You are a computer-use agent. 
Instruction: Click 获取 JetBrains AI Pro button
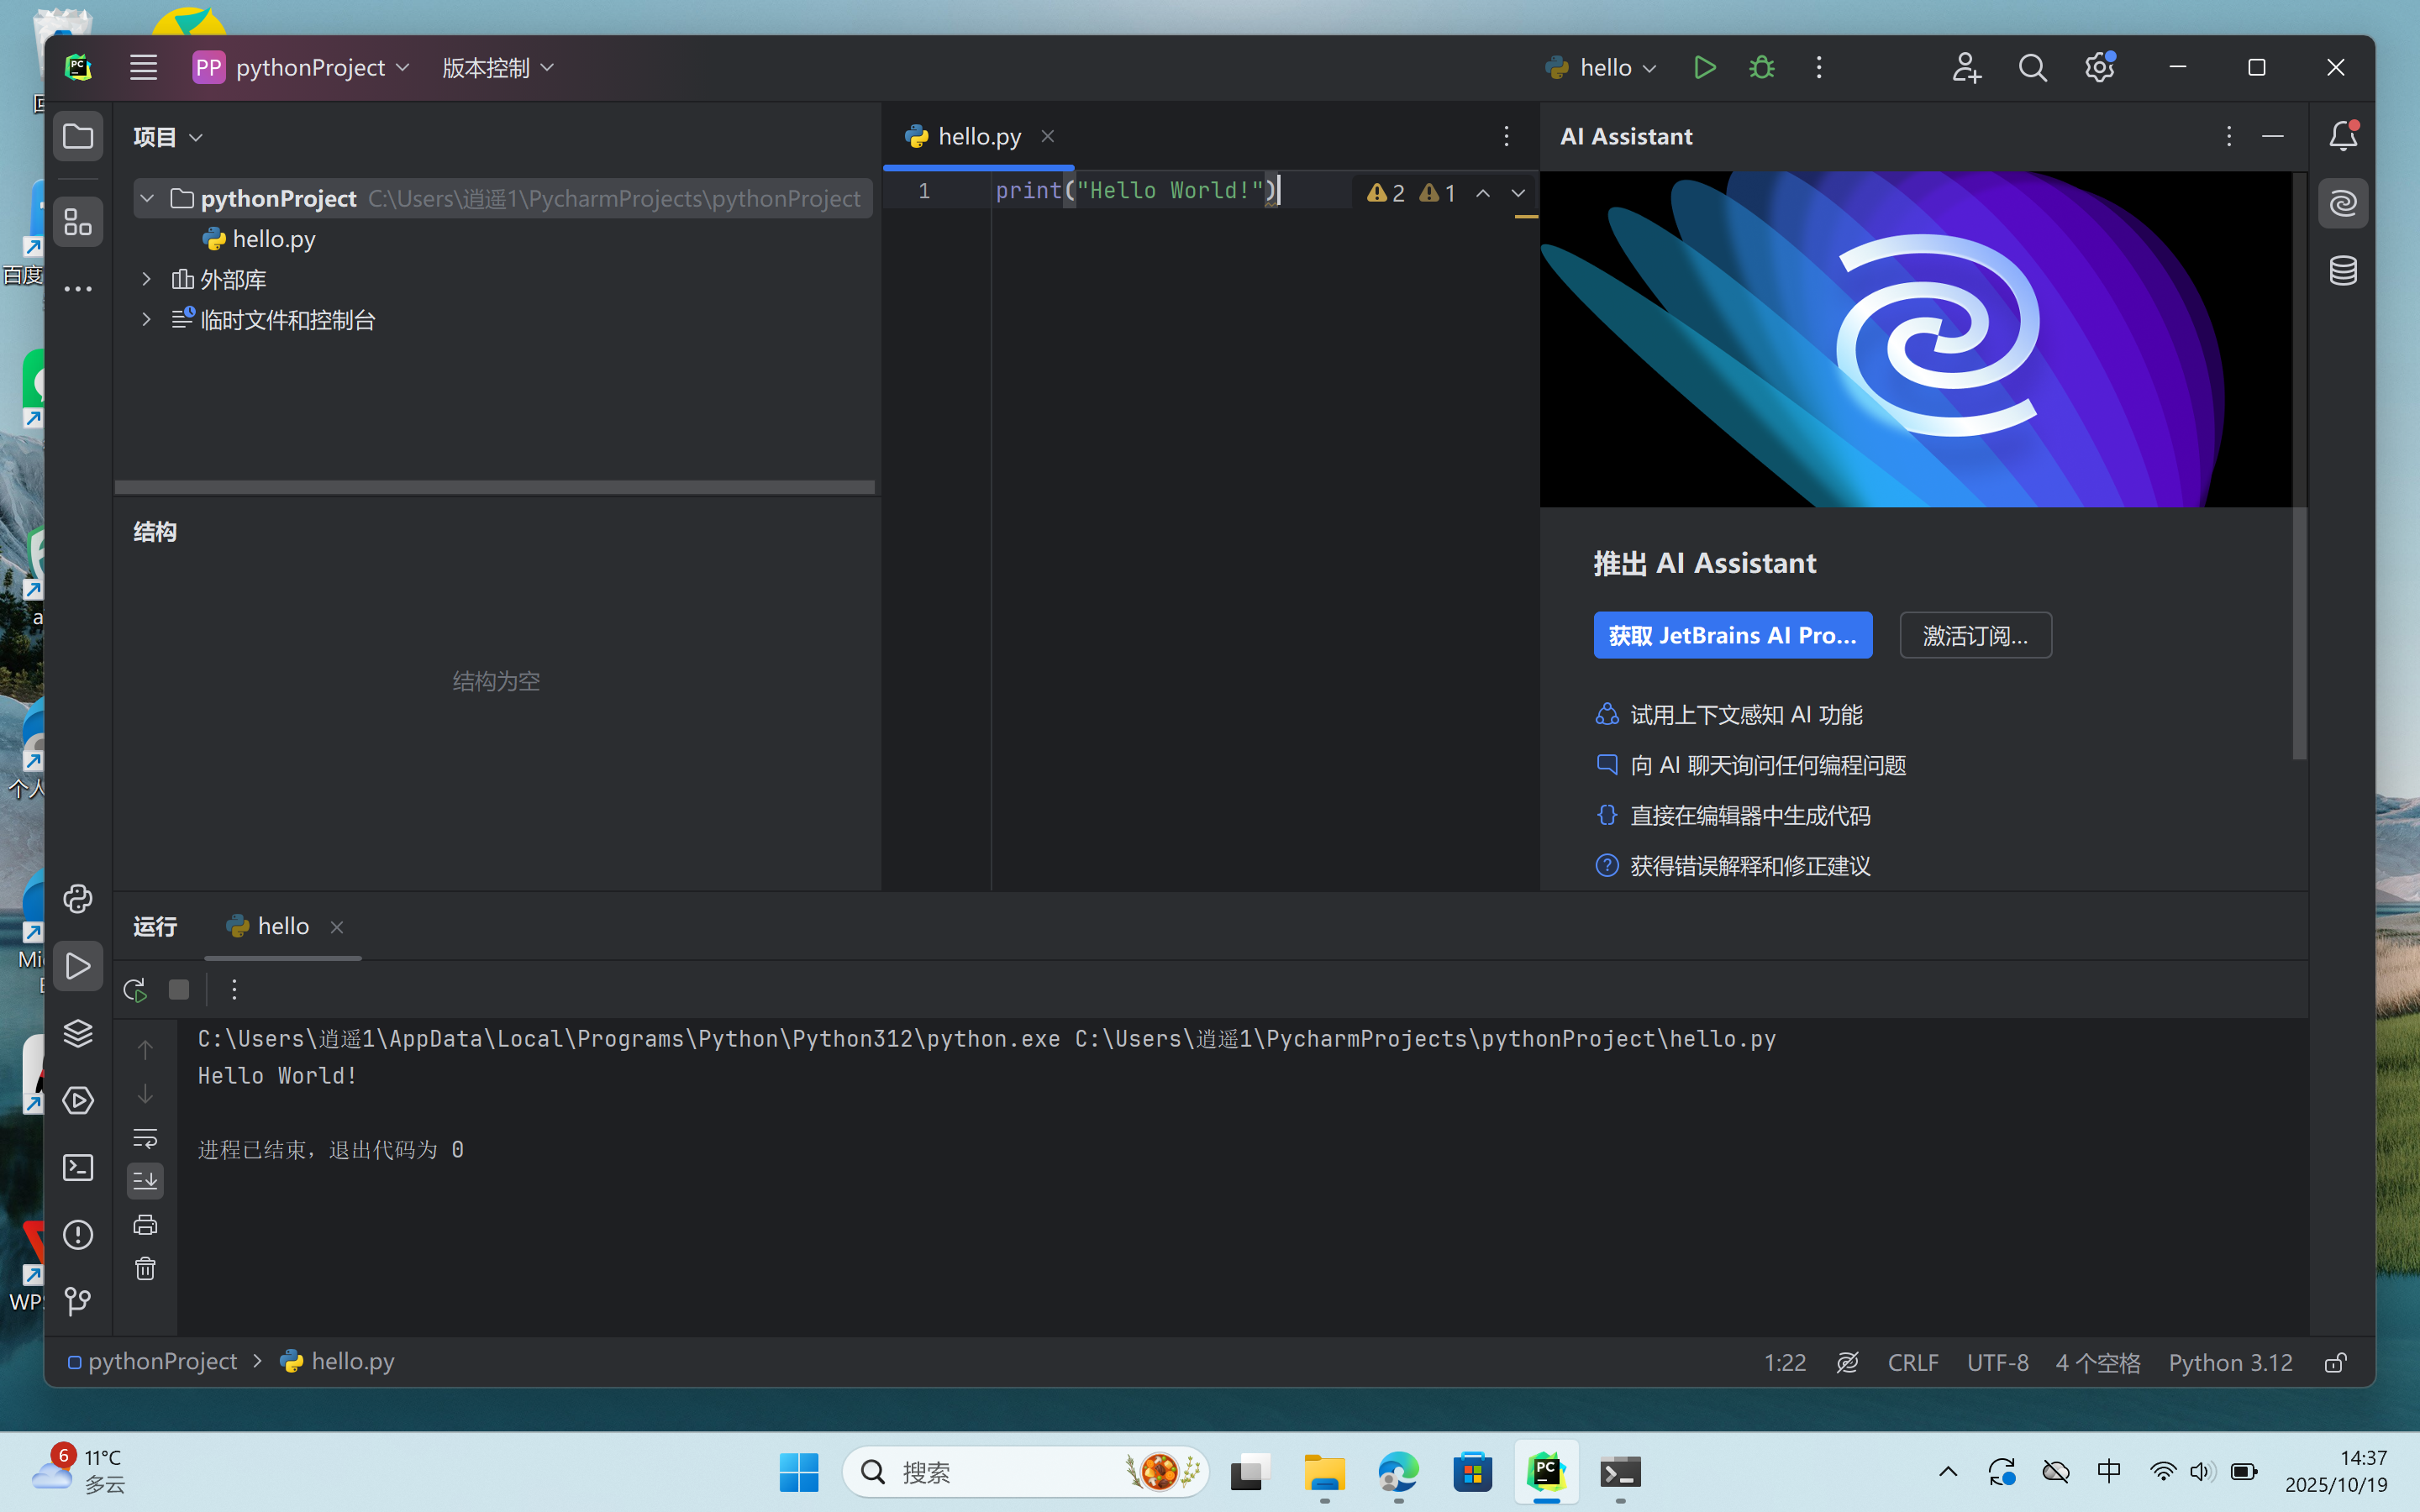click(1732, 635)
